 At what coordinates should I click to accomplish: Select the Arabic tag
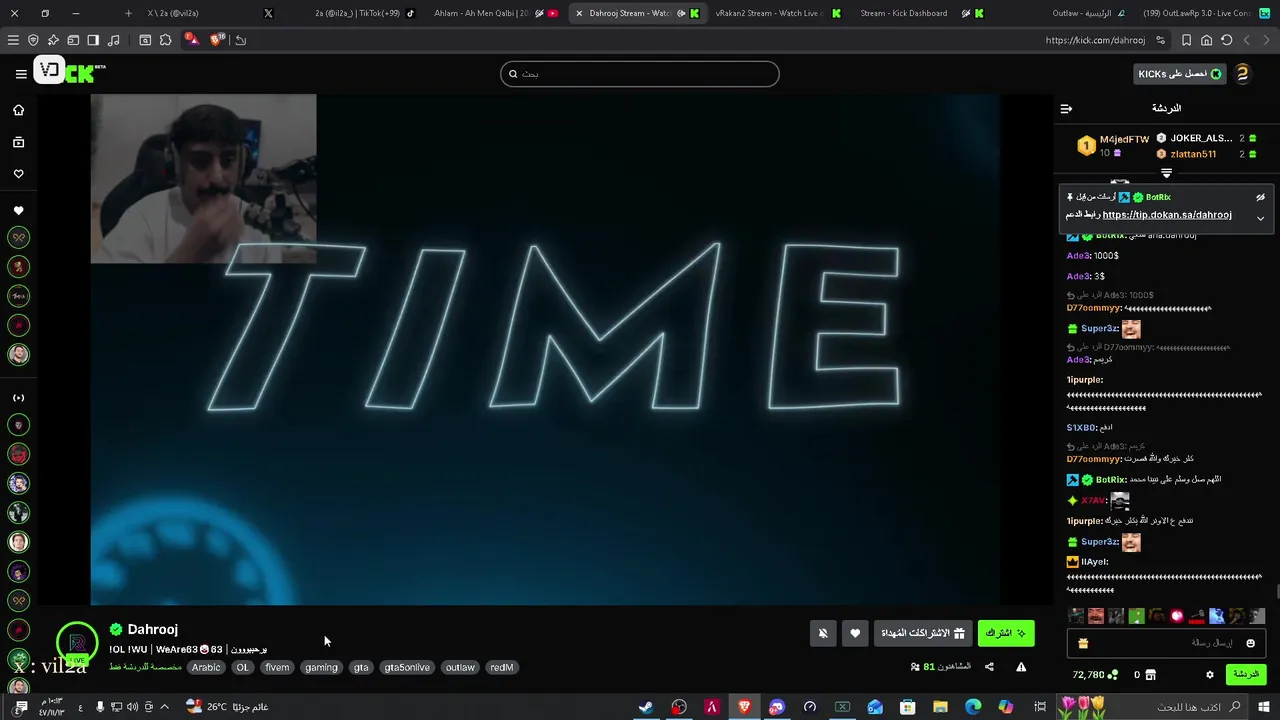pos(206,667)
